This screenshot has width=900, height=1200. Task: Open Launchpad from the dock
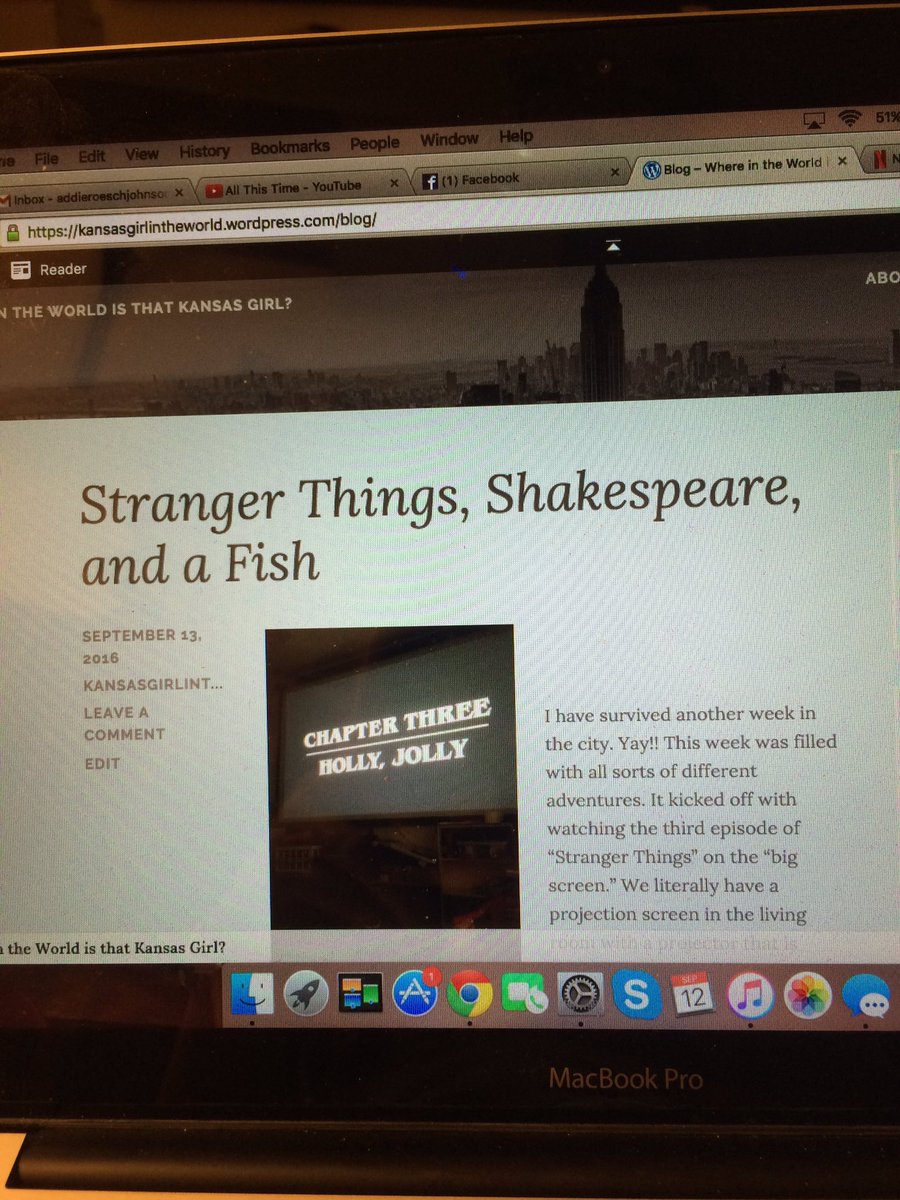pos(305,992)
